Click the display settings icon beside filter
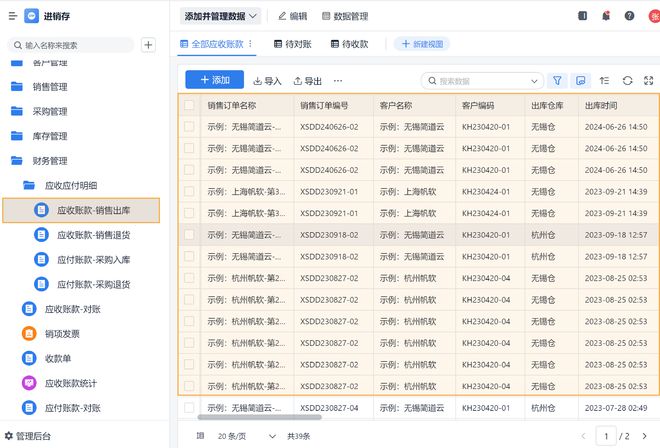Screen dimensions: 660x448 point(580,80)
